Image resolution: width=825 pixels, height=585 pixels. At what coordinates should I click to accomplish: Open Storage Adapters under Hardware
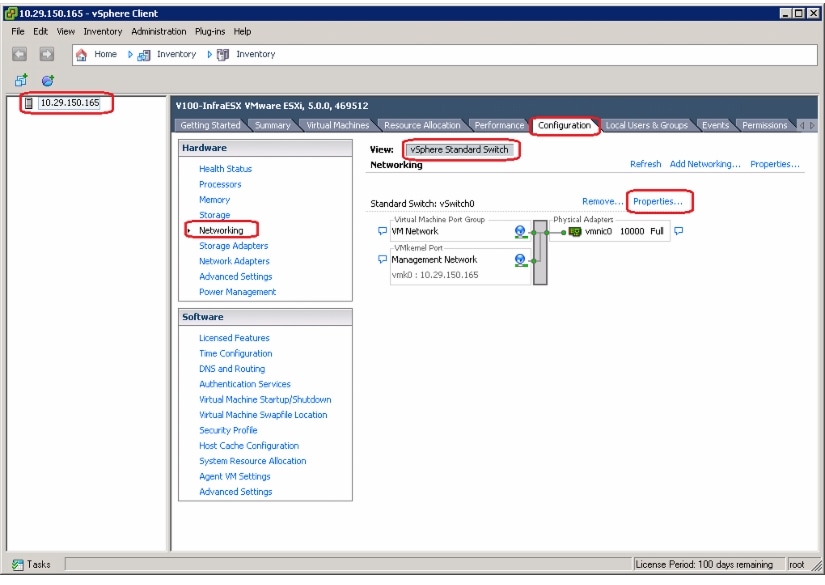click(233, 246)
